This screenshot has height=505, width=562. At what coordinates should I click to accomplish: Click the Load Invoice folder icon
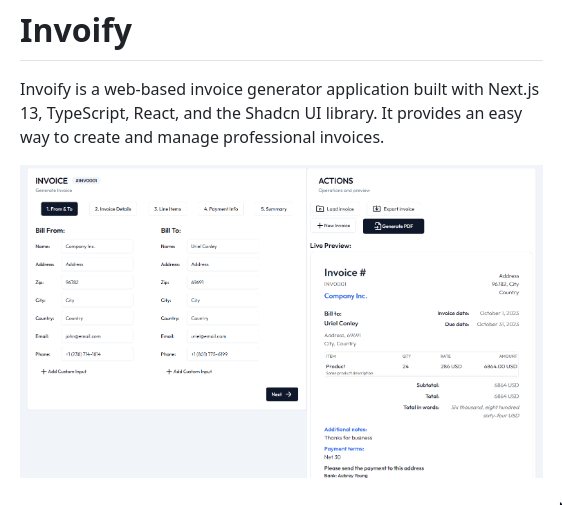coord(320,209)
